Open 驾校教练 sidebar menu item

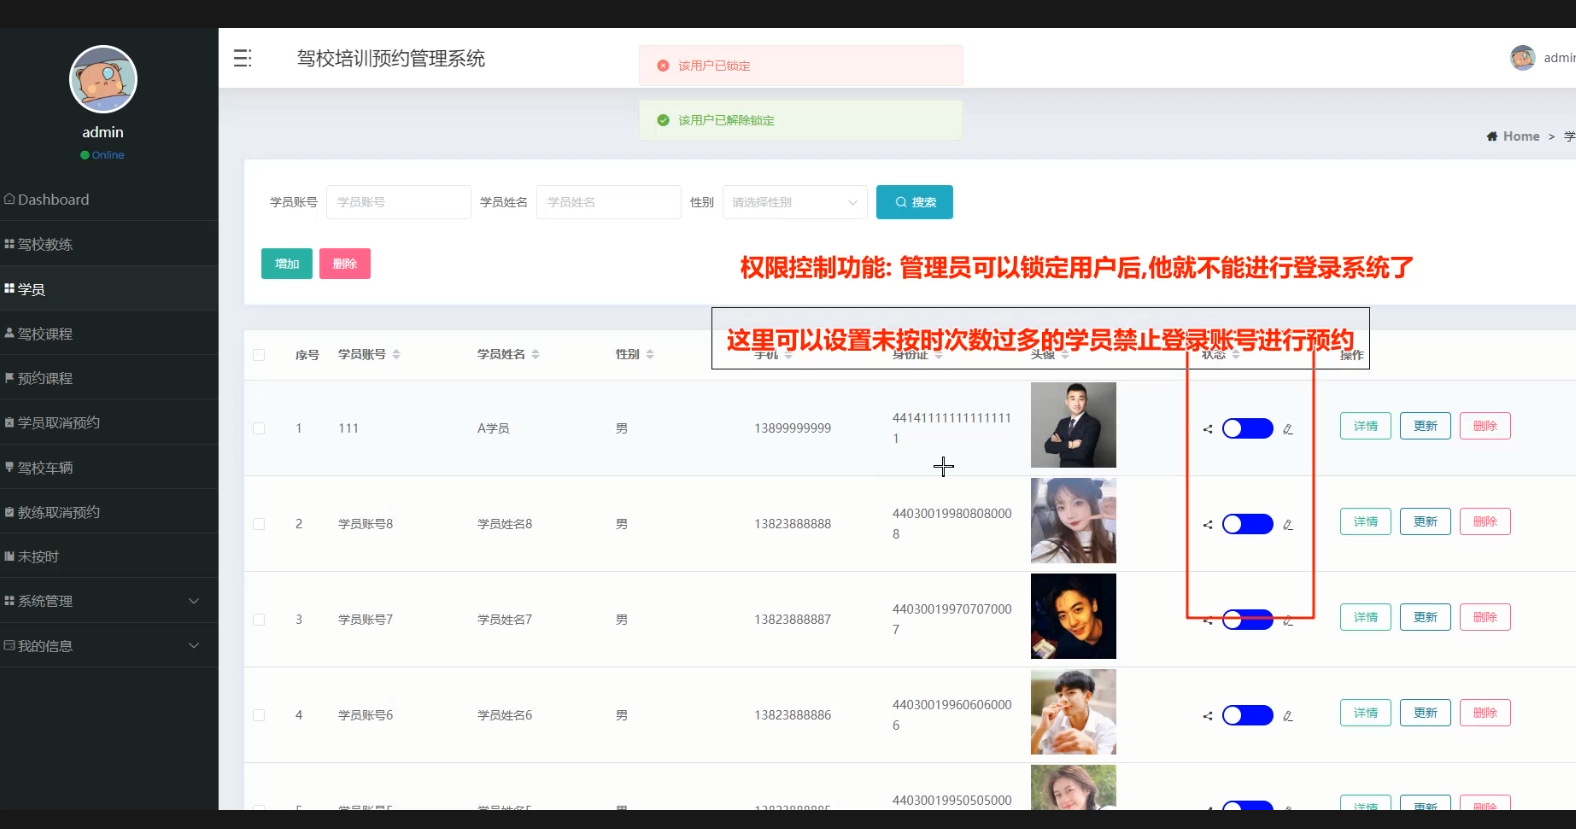pos(109,244)
